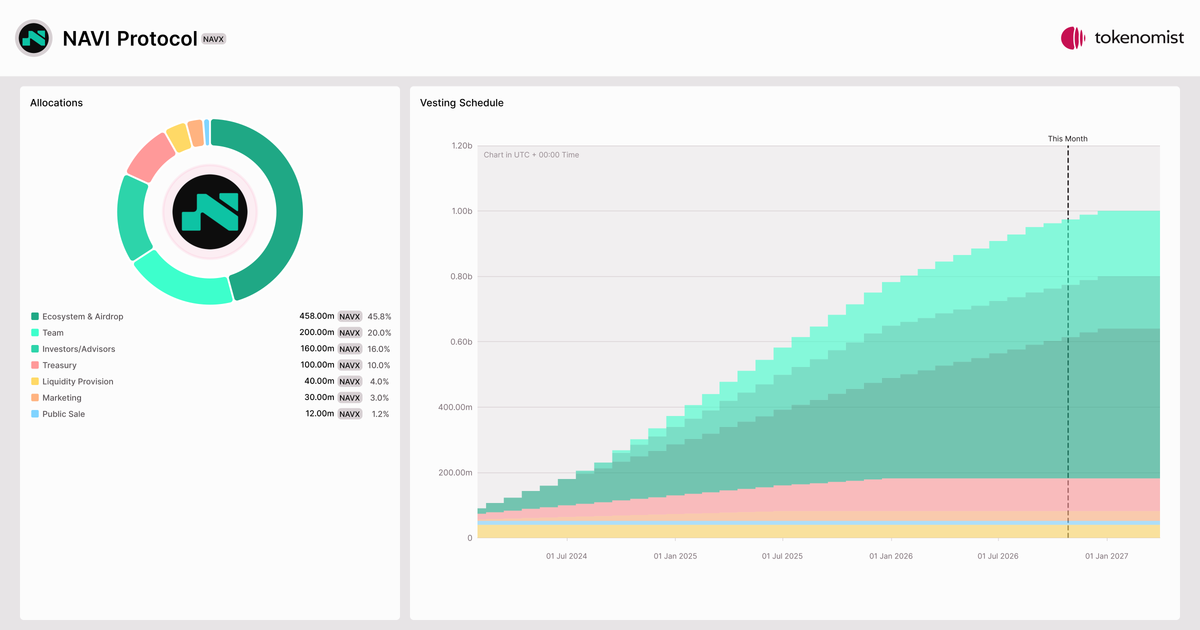
Task: Click the 0.80b y-axis label
Action: 461,277
